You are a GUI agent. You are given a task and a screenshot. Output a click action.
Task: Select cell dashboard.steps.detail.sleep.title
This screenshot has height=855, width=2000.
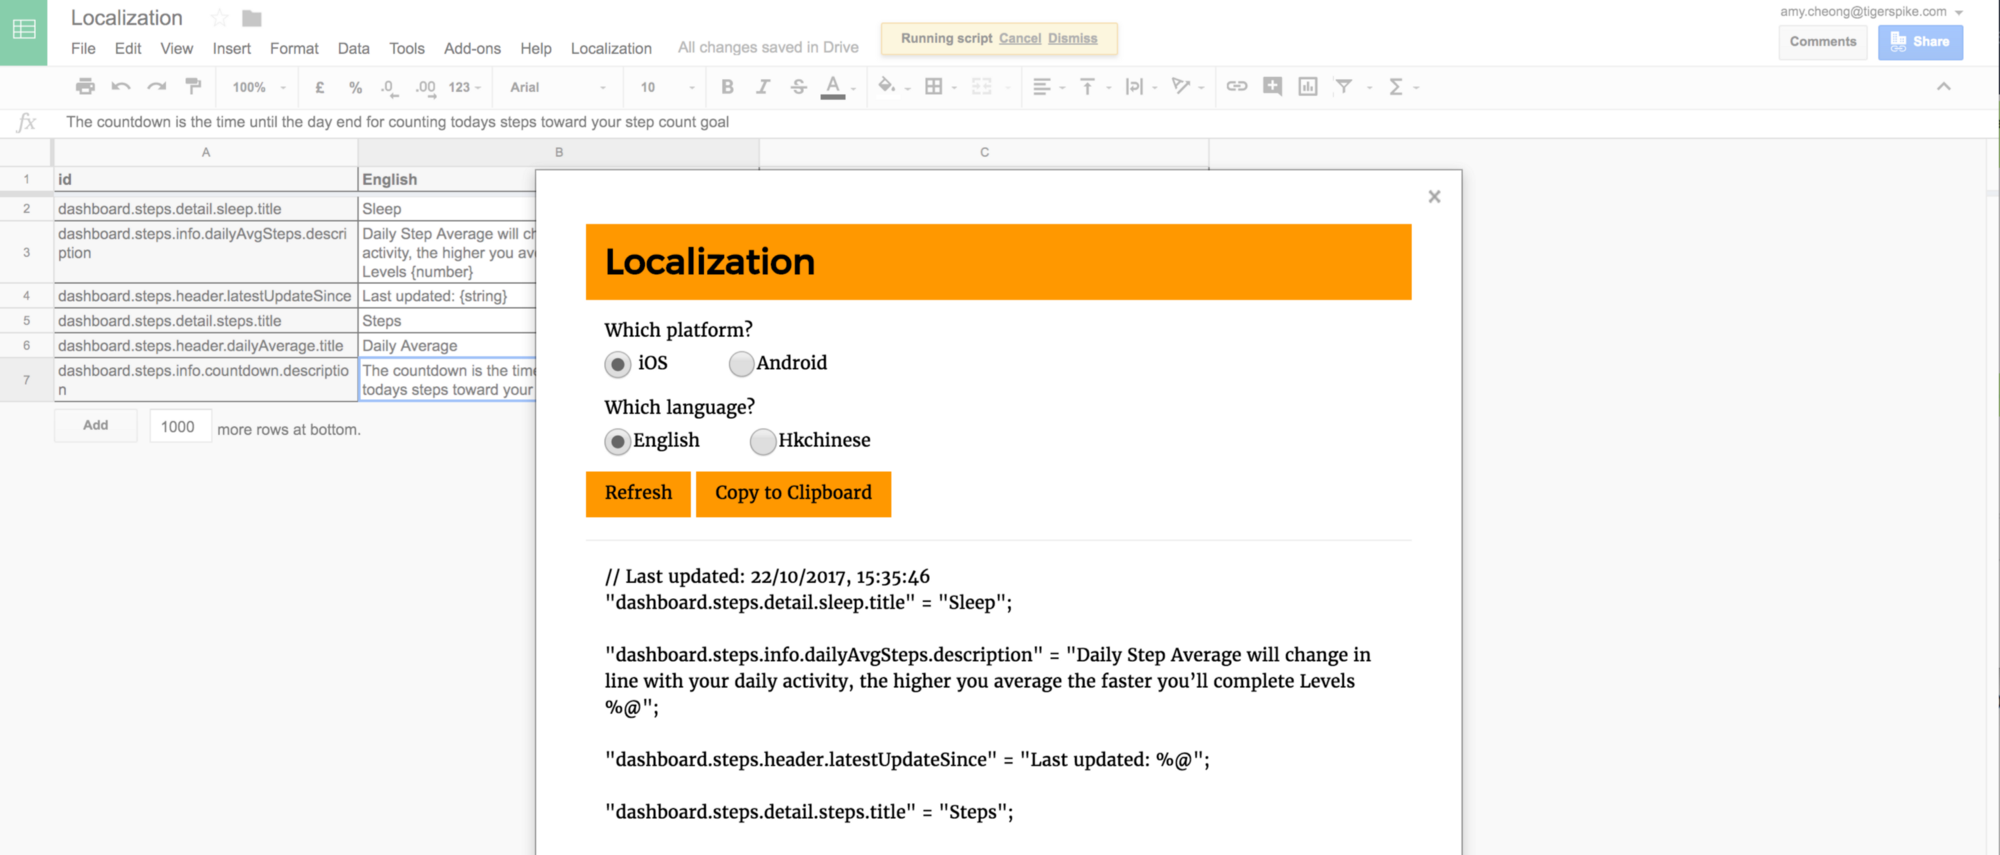coord(205,208)
